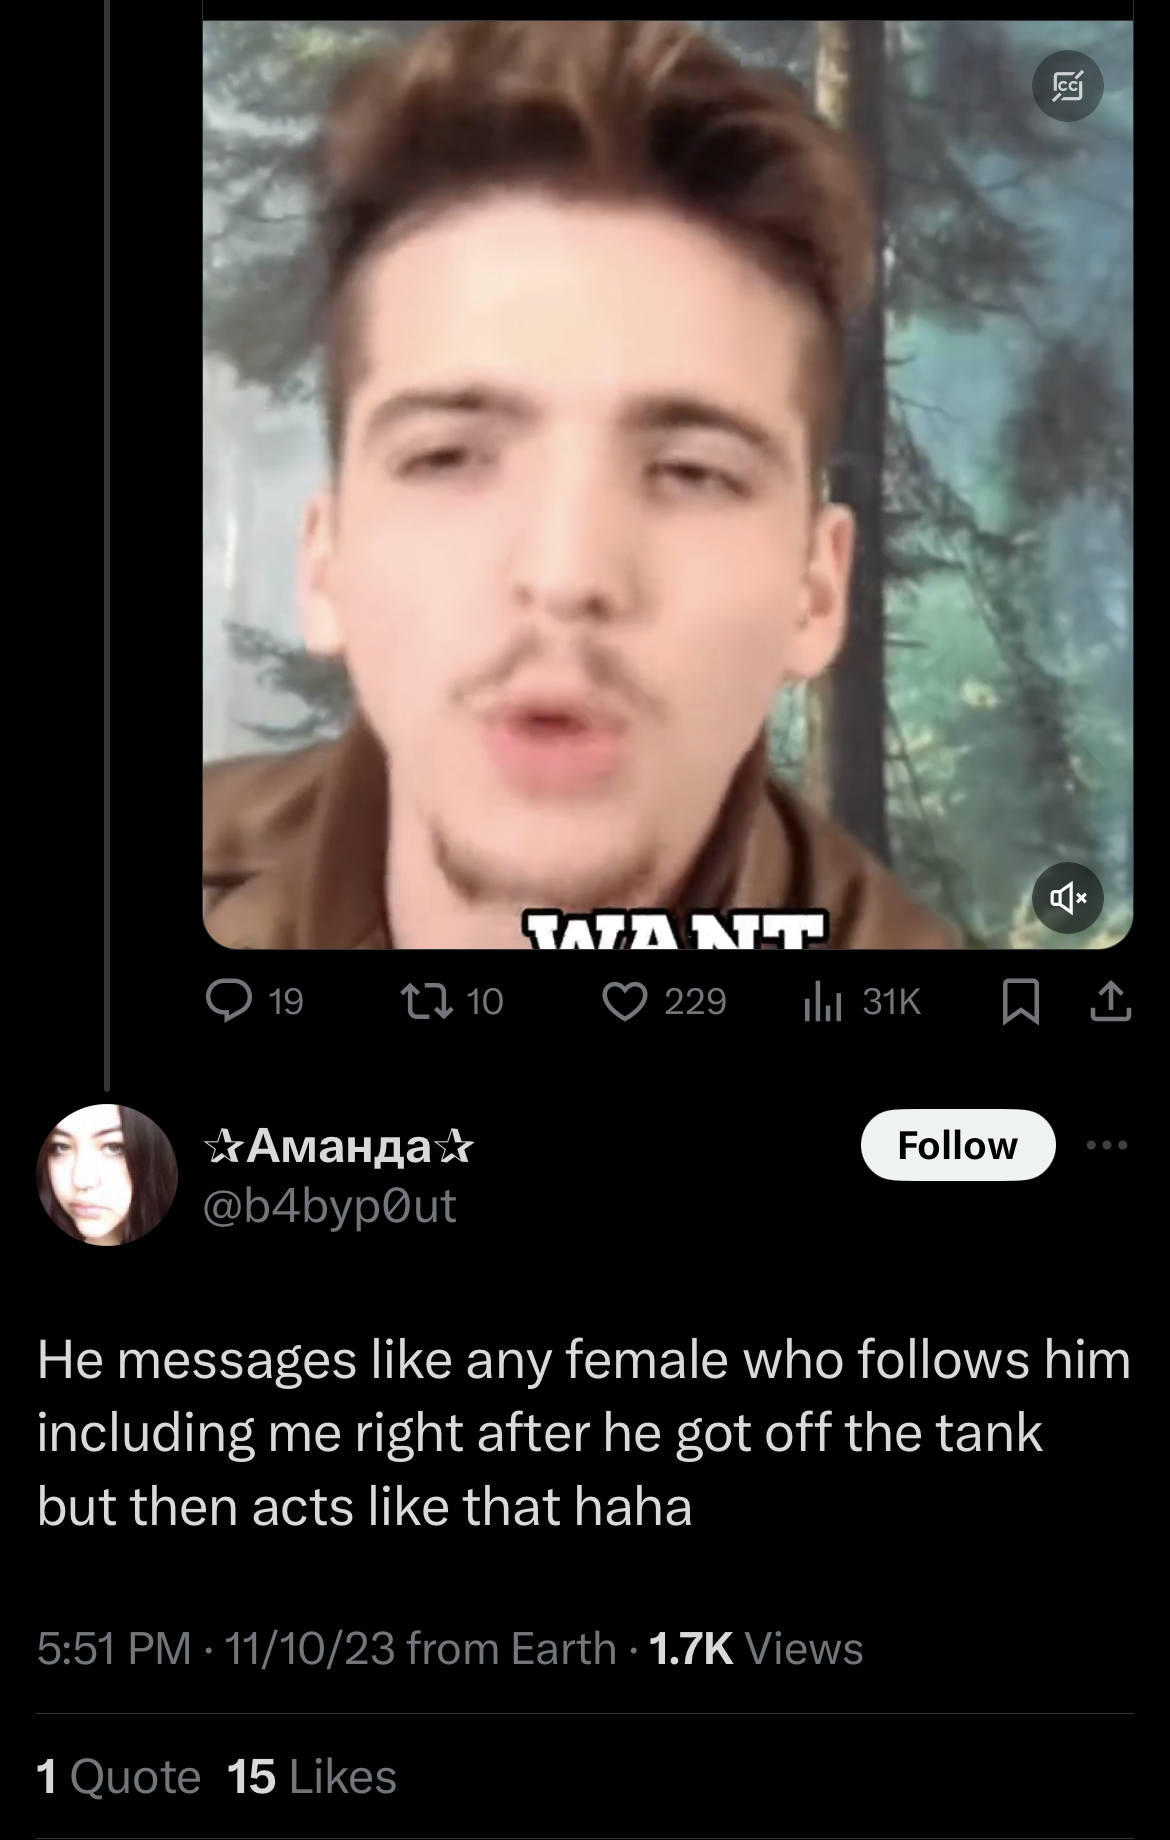The image size is (1170, 1840).
Task: Open the Аманда display name
Action: click(338, 1146)
